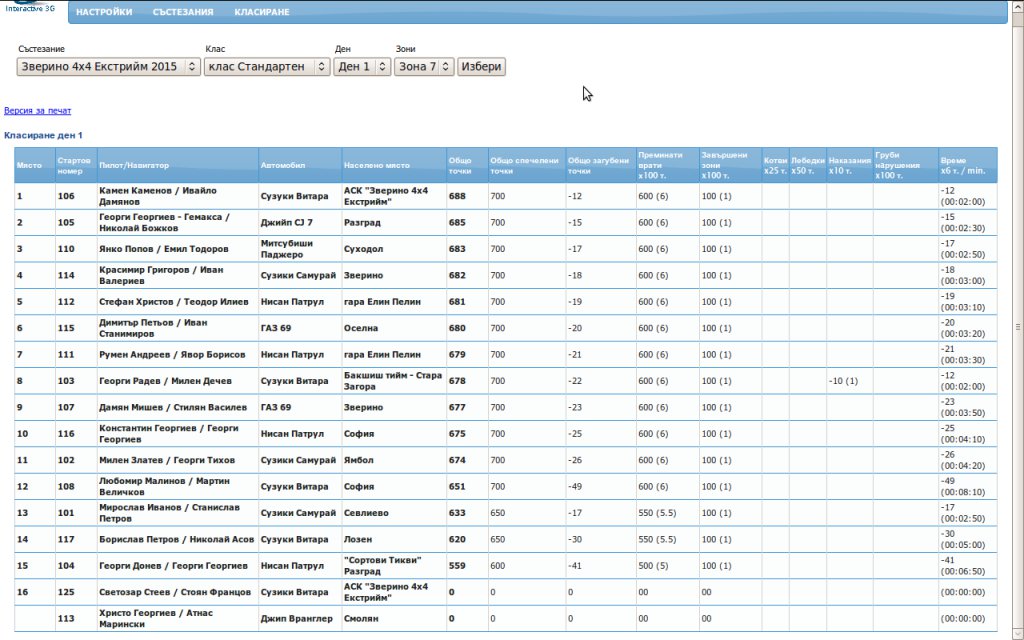Open the Версия за печат link
This screenshot has width=1024, height=640.
click(38, 111)
